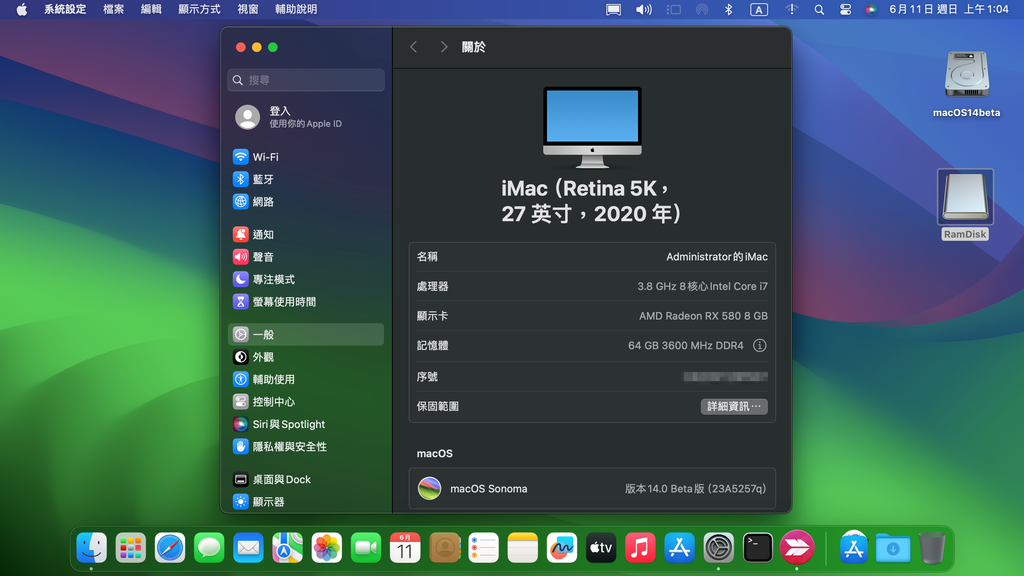Screen dimensions: 1024x576
Task: Open the 編輯 menu
Action: (x=151, y=9)
